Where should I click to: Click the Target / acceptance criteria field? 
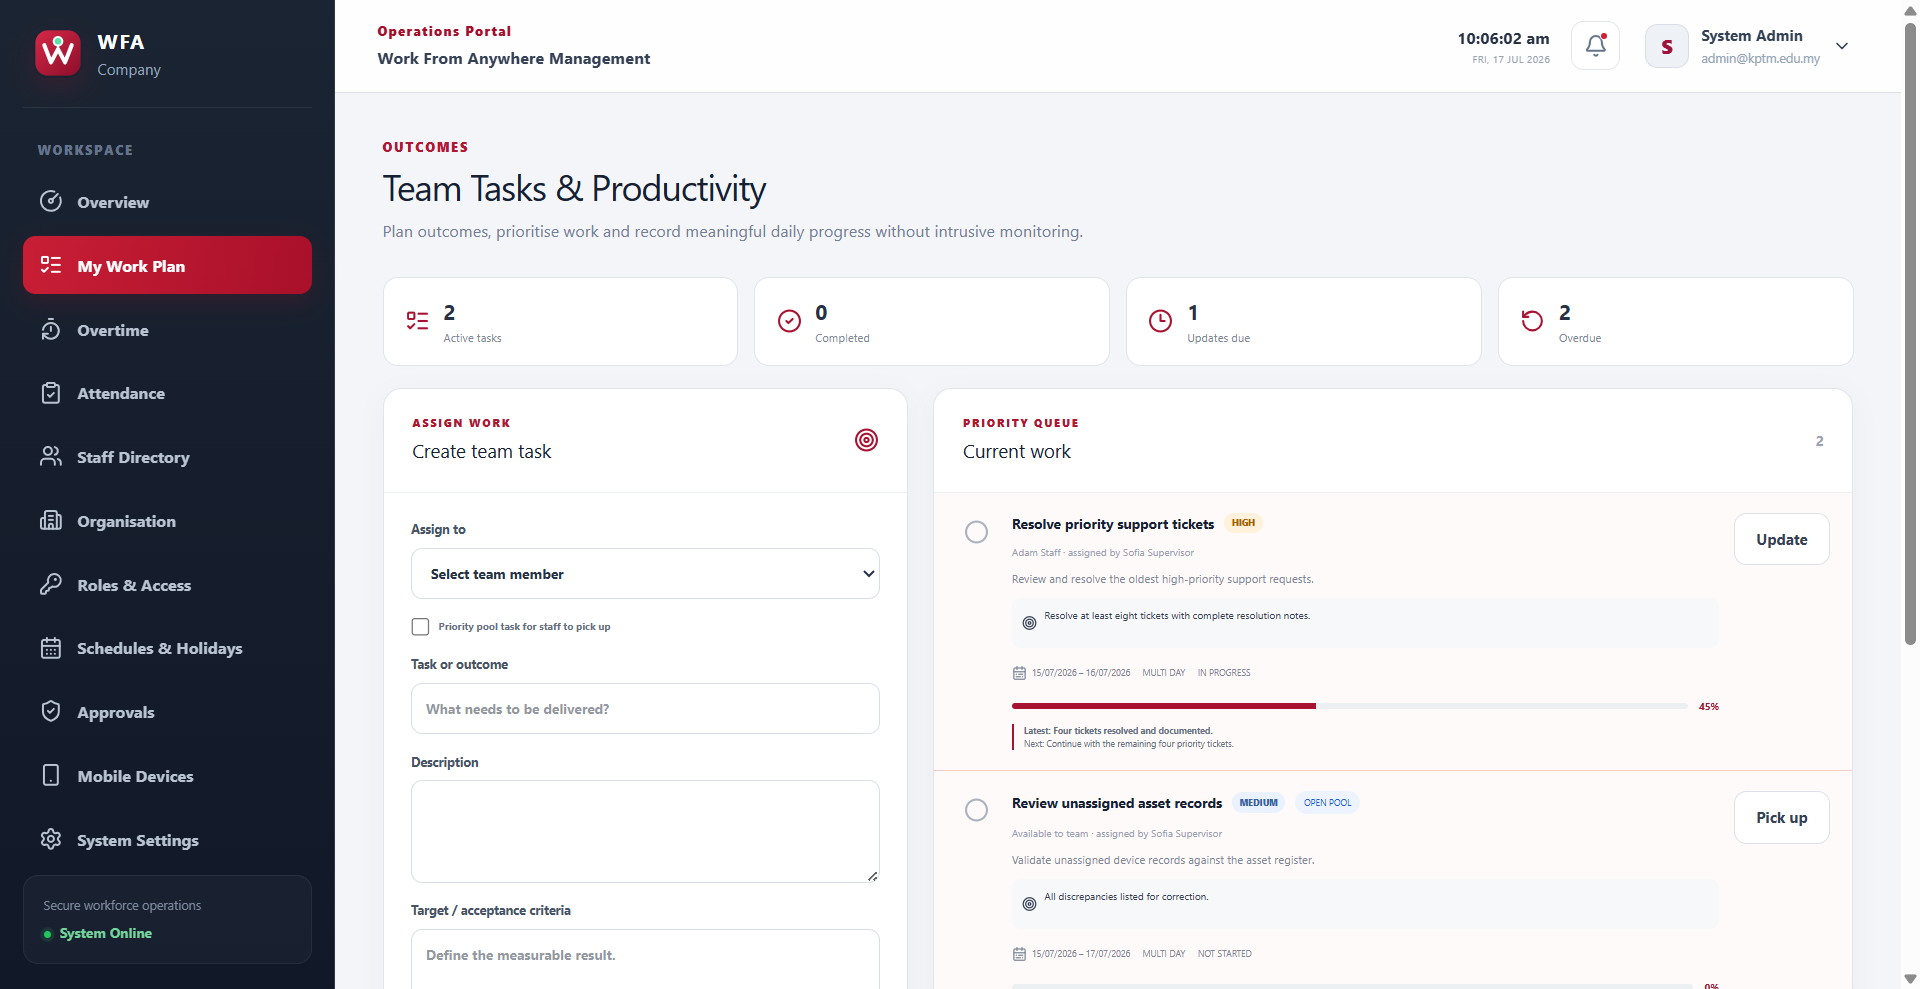pyautogui.click(x=645, y=958)
